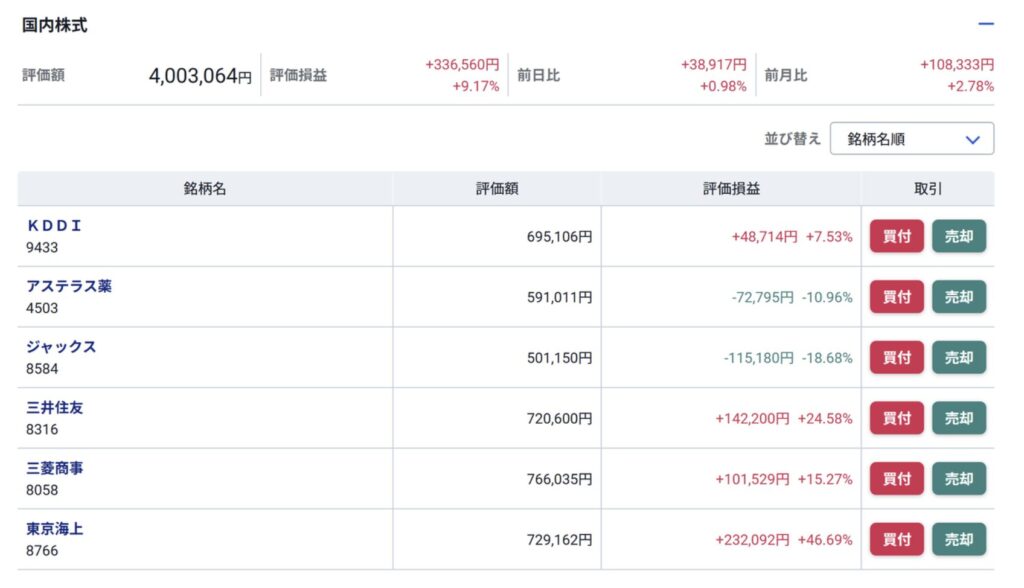
Task: Click the 銘柄名 column header
Action: 205,189
